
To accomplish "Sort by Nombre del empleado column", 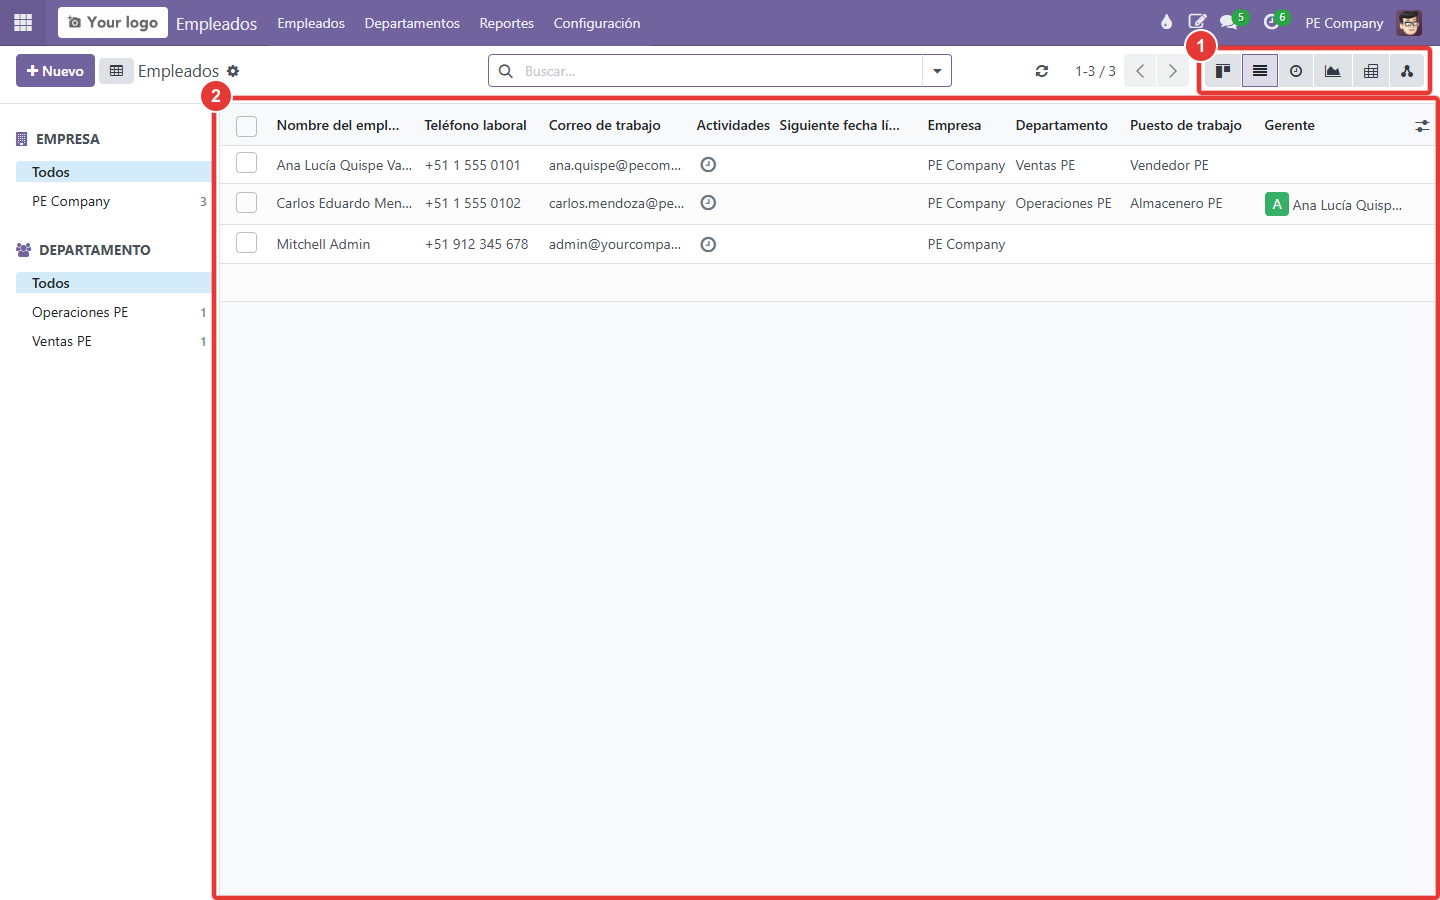I will 338,125.
